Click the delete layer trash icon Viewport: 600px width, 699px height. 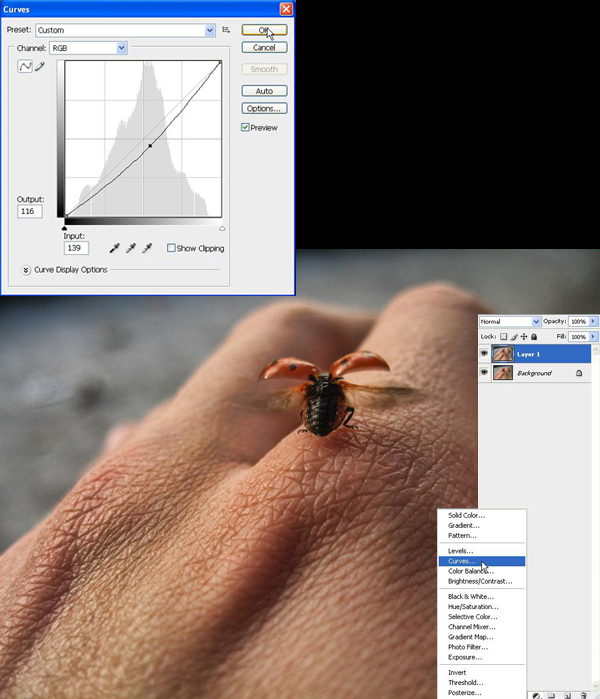pyautogui.click(x=583, y=695)
